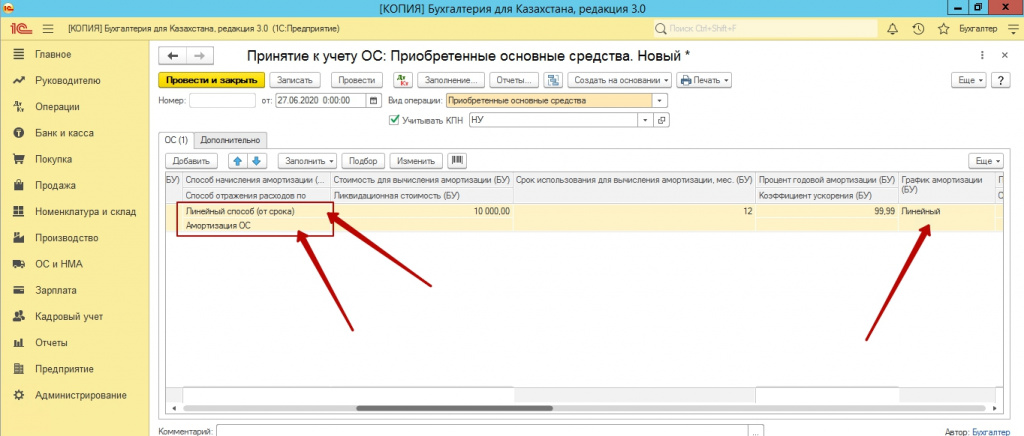Image resolution: width=1024 pixels, height=436 pixels.
Task: Expand Заполнить dropdown
Action: pyautogui.click(x=307, y=161)
